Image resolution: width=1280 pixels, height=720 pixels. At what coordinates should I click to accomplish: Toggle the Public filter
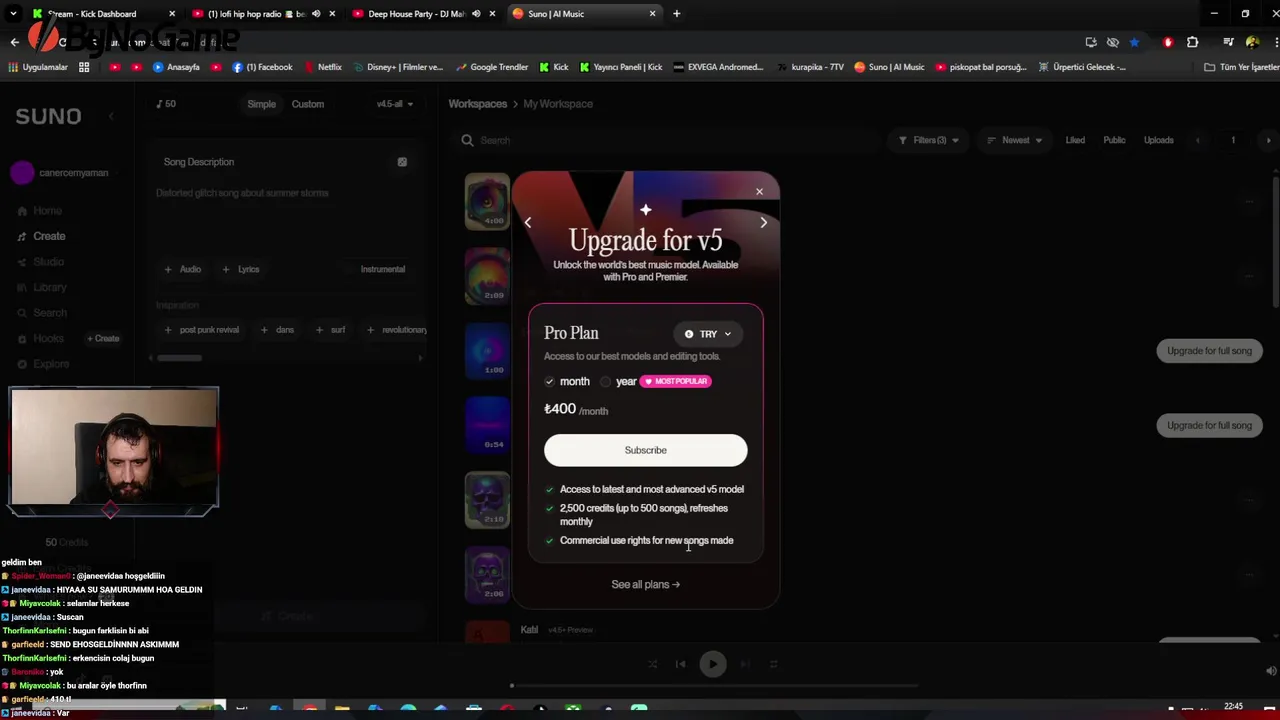click(x=1114, y=140)
